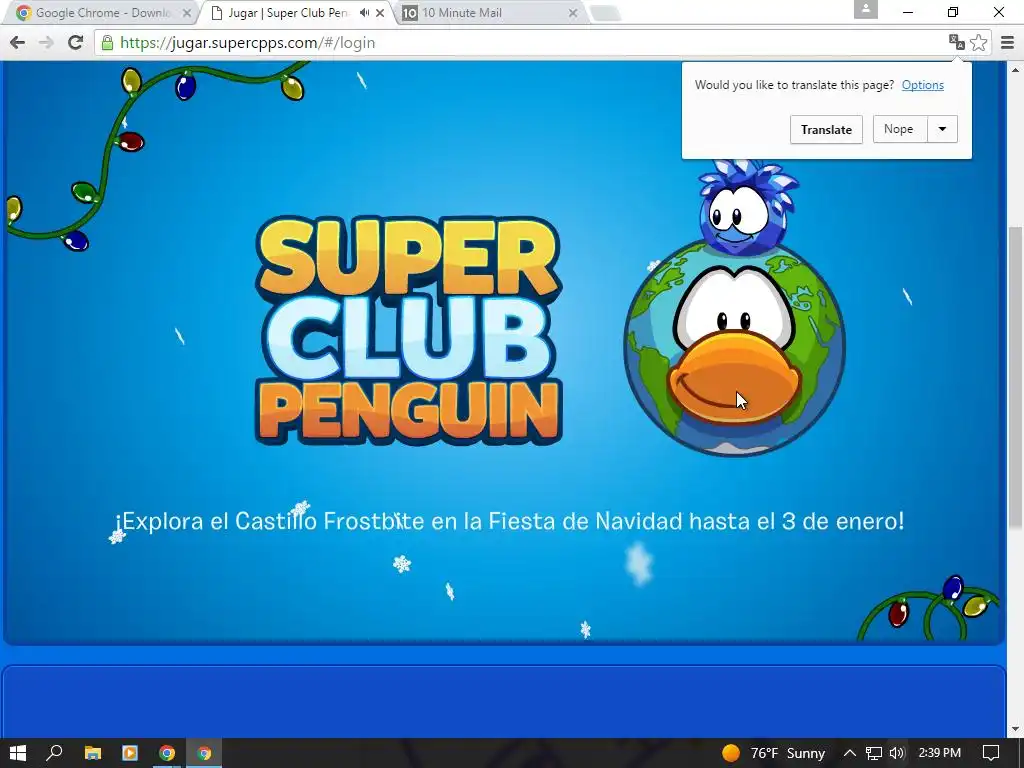Click the green padlock security icon
Screen dimensions: 1024x768
click(107, 43)
